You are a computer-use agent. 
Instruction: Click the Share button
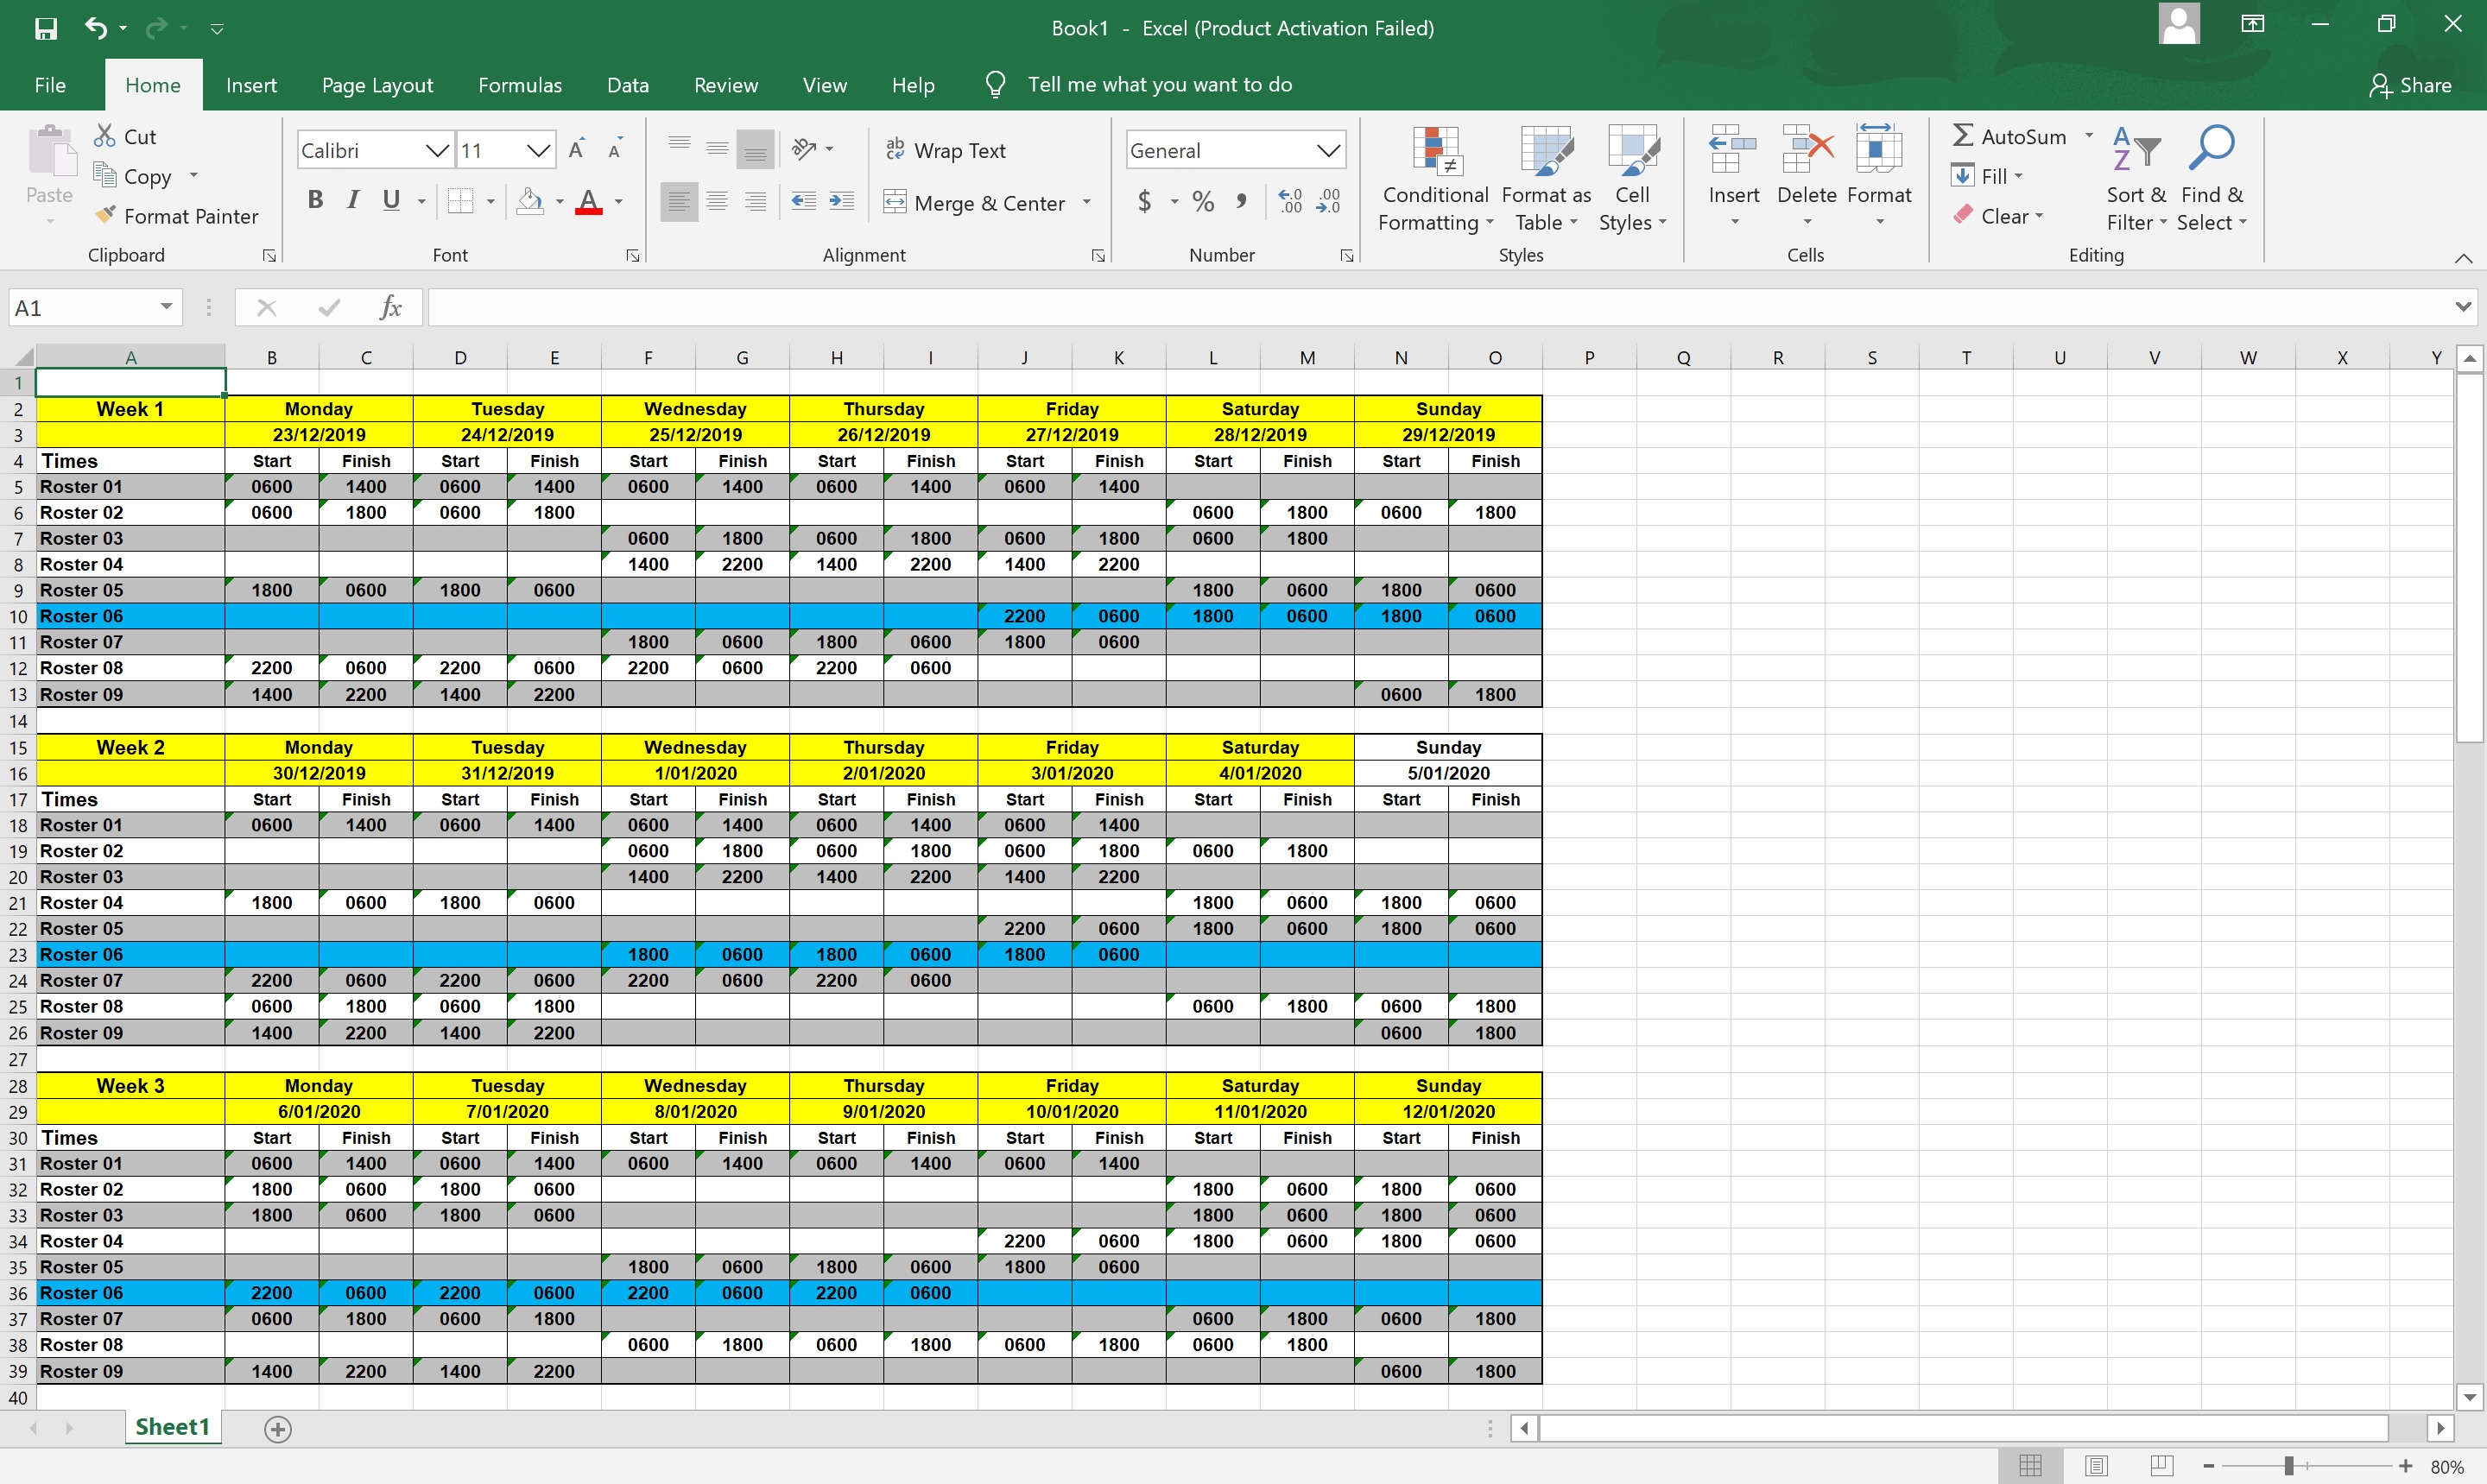(x=2410, y=85)
